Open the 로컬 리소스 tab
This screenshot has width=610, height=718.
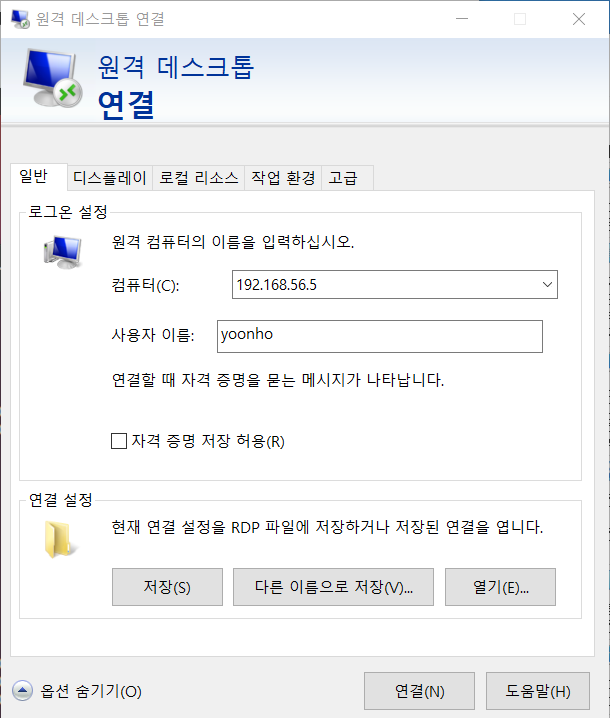(x=199, y=178)
